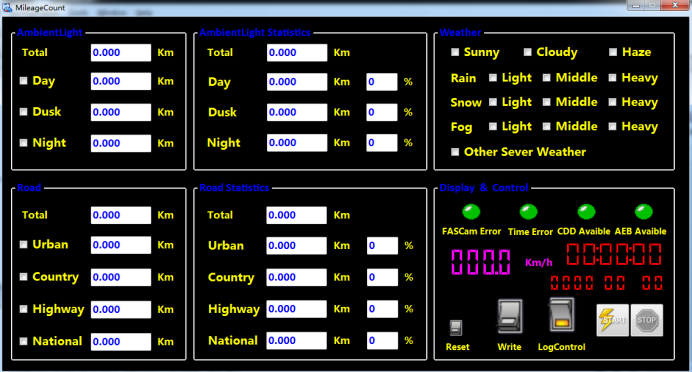Click the AmbientLight Dusk Km field
The image size is (692, 372).
(121, 112)
